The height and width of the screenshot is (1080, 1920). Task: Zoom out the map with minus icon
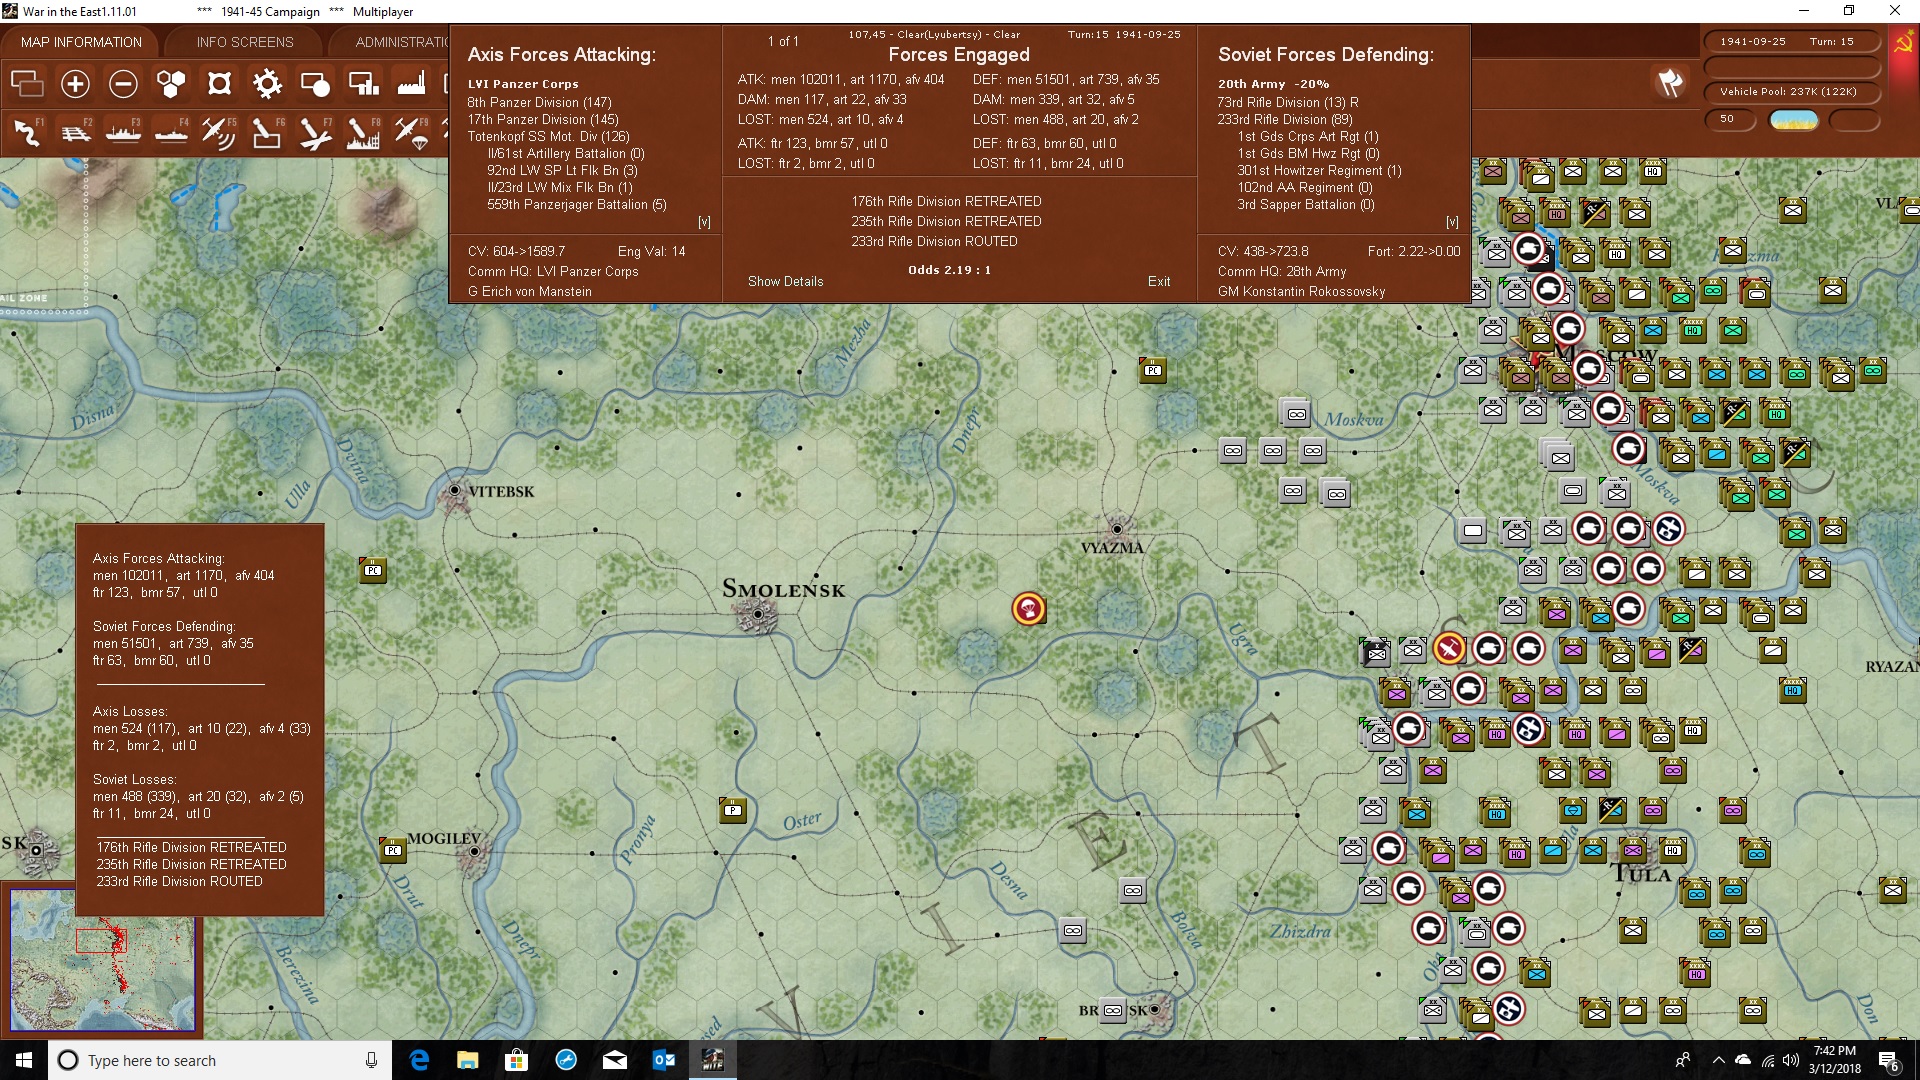tap(123, 84)
